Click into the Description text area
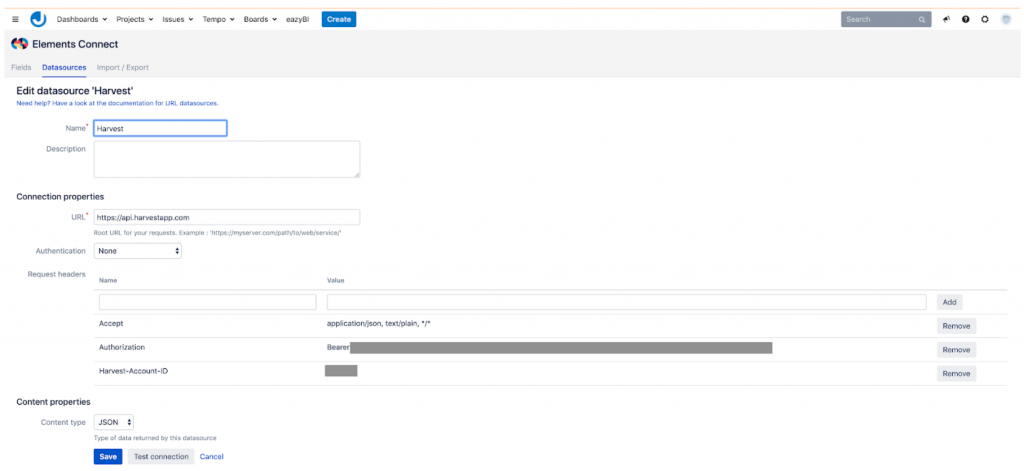This screenshot has height=471, width=1024. [x=227, y=159]
